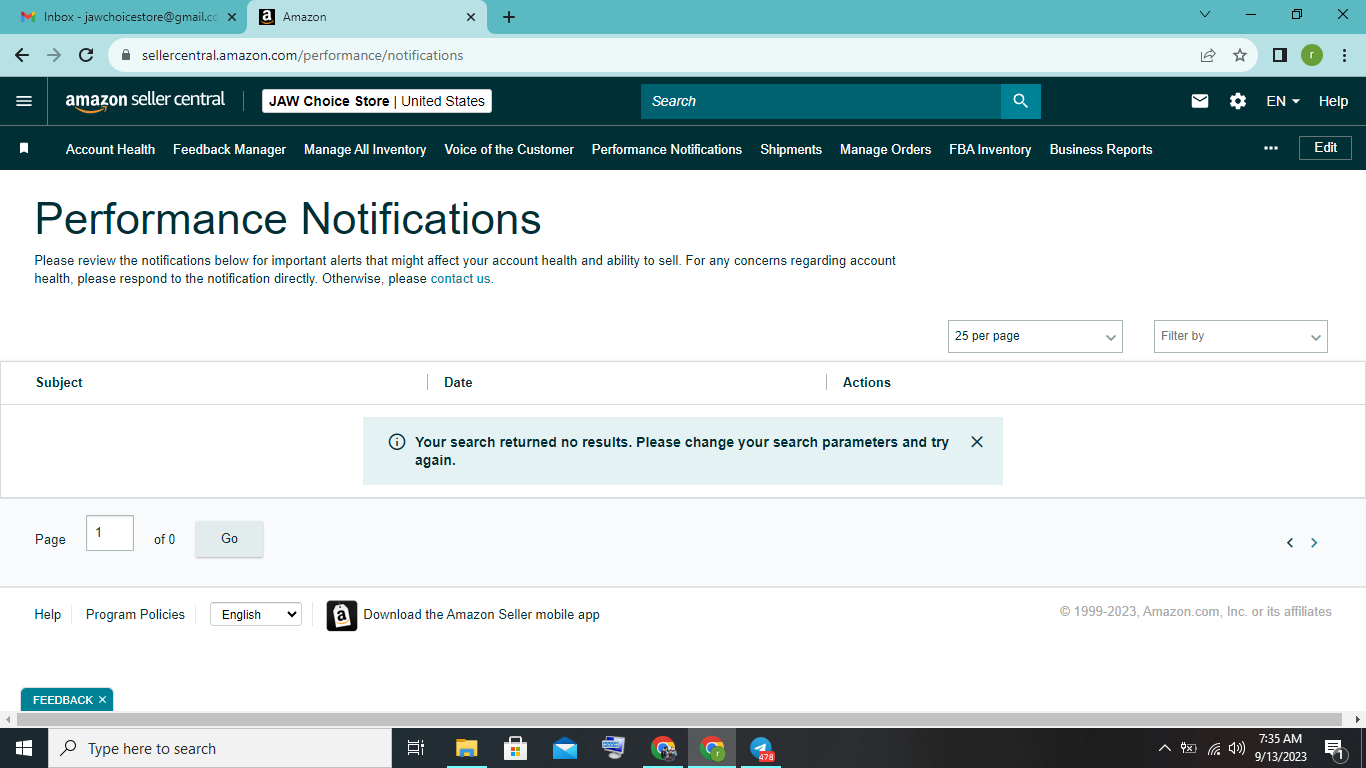The height and width of the screenshot is (768, 1366).
Task: Close the FEEDBACK tab
Action: pyautogui.click(x=102, y=700)
